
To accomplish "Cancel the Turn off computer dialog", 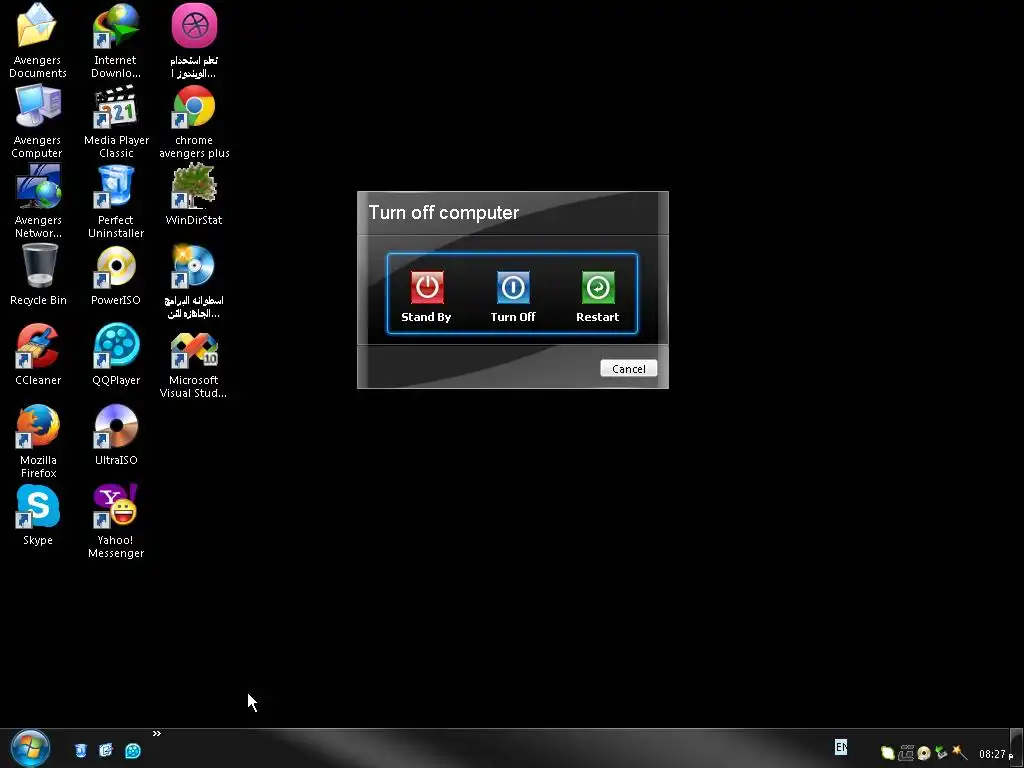I will click(x=628, y=369).
